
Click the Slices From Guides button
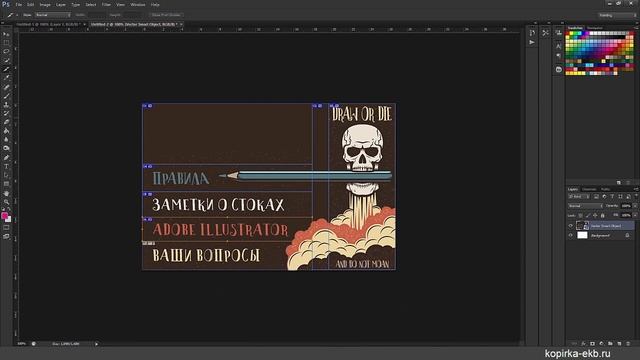coord(166,15)
